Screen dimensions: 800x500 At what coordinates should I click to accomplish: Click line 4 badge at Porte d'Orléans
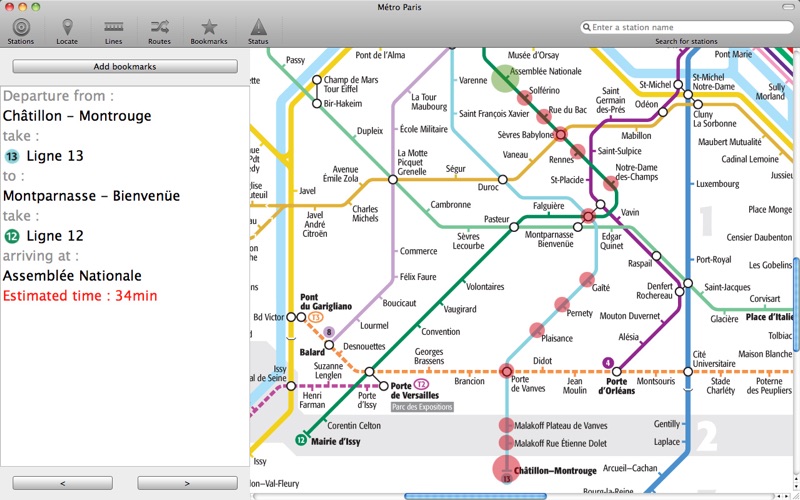pyautogui.click(x=608, y=363)
